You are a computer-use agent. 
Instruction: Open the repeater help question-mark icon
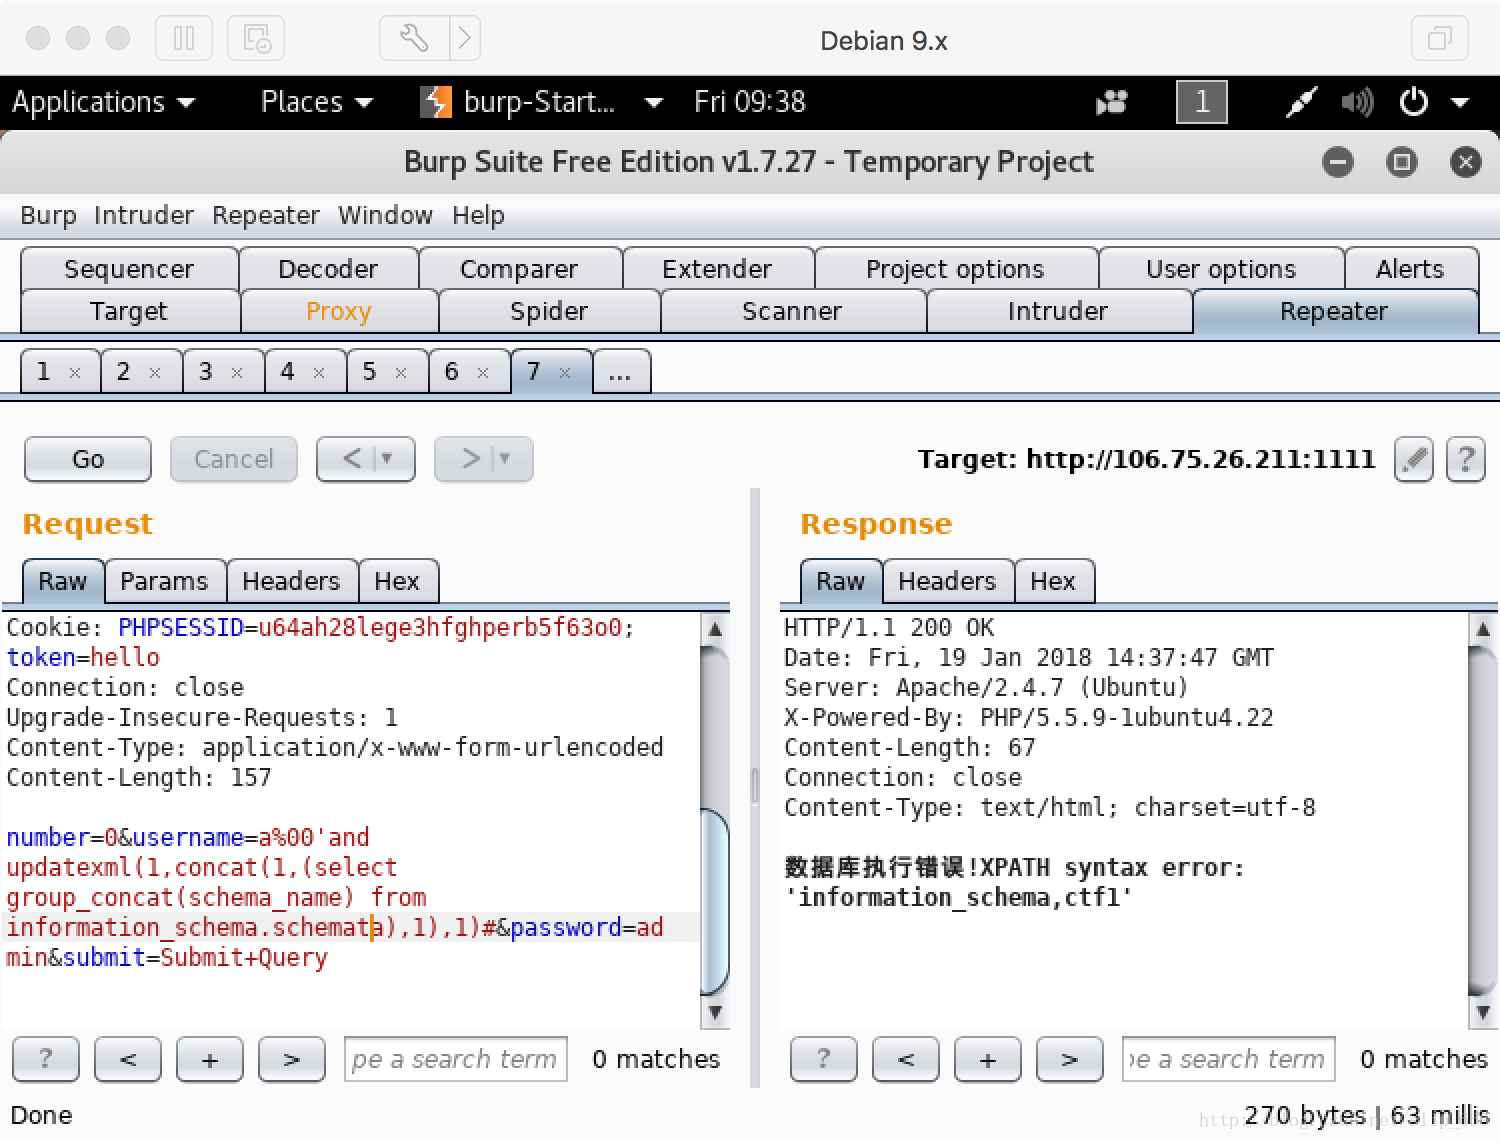coord(1466,460)
